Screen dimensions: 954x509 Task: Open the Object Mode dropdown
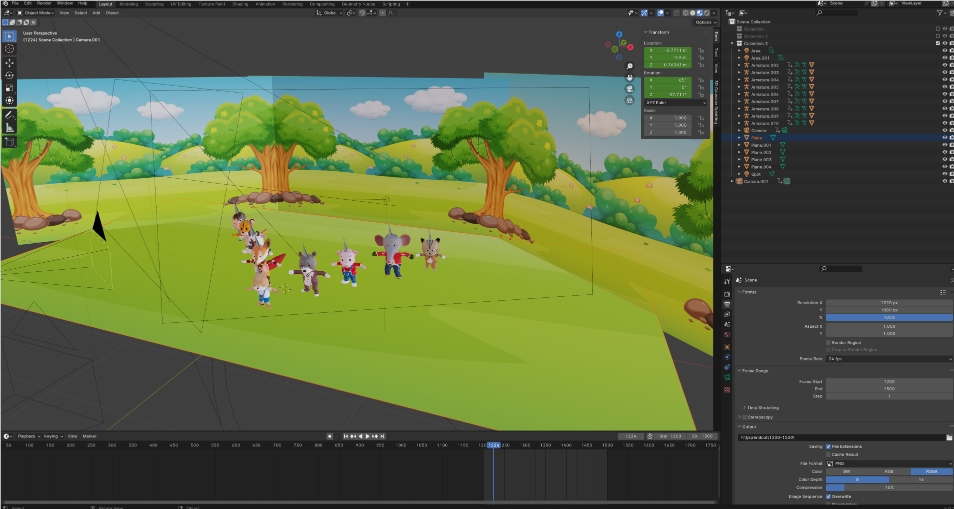[x=37, y=13]
